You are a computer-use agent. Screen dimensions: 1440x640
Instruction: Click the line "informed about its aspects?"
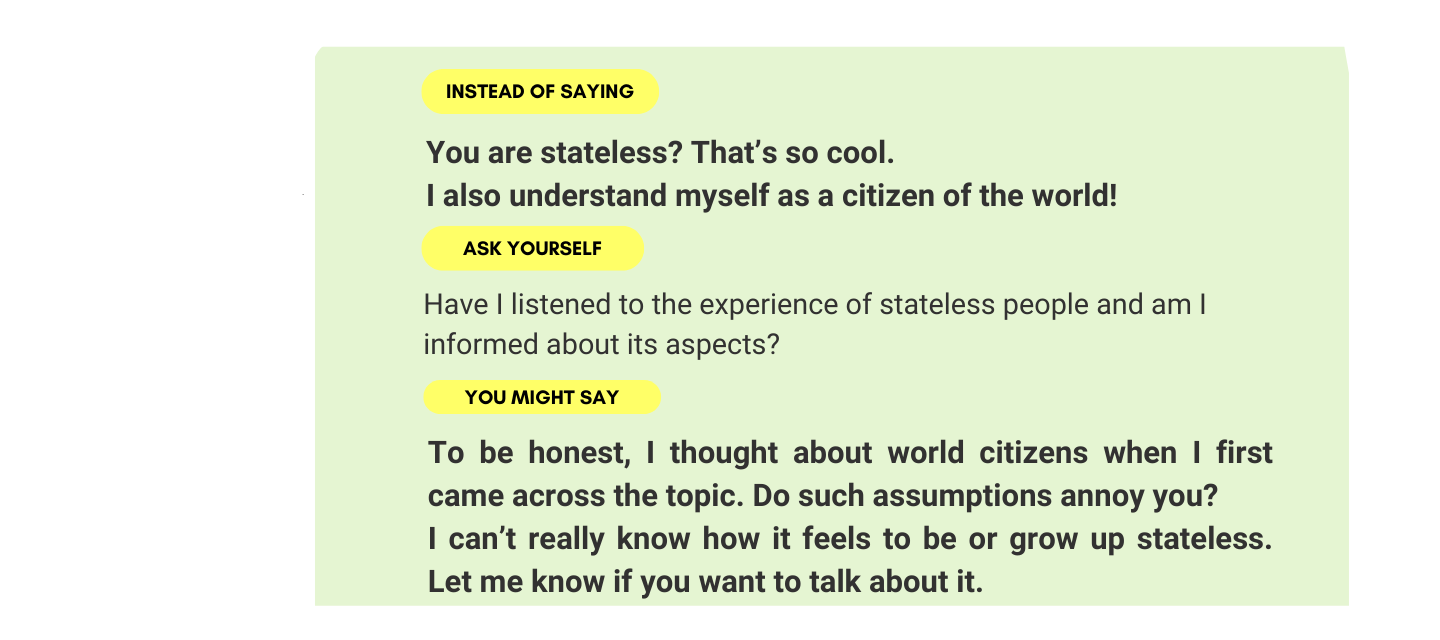click(x=601, y=344)
